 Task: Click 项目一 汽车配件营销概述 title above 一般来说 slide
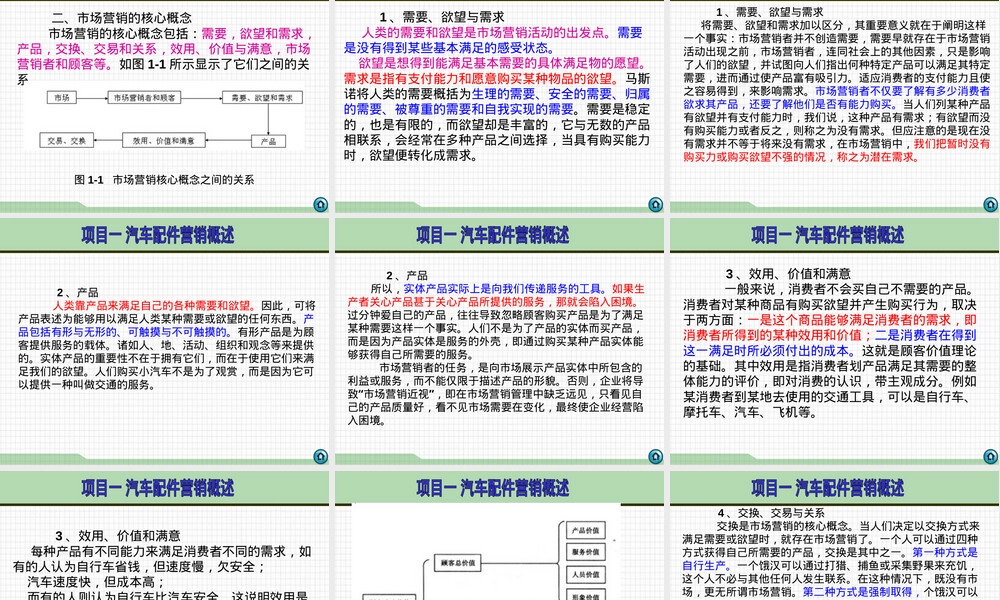pyautogui.click(x=828, y=235)
